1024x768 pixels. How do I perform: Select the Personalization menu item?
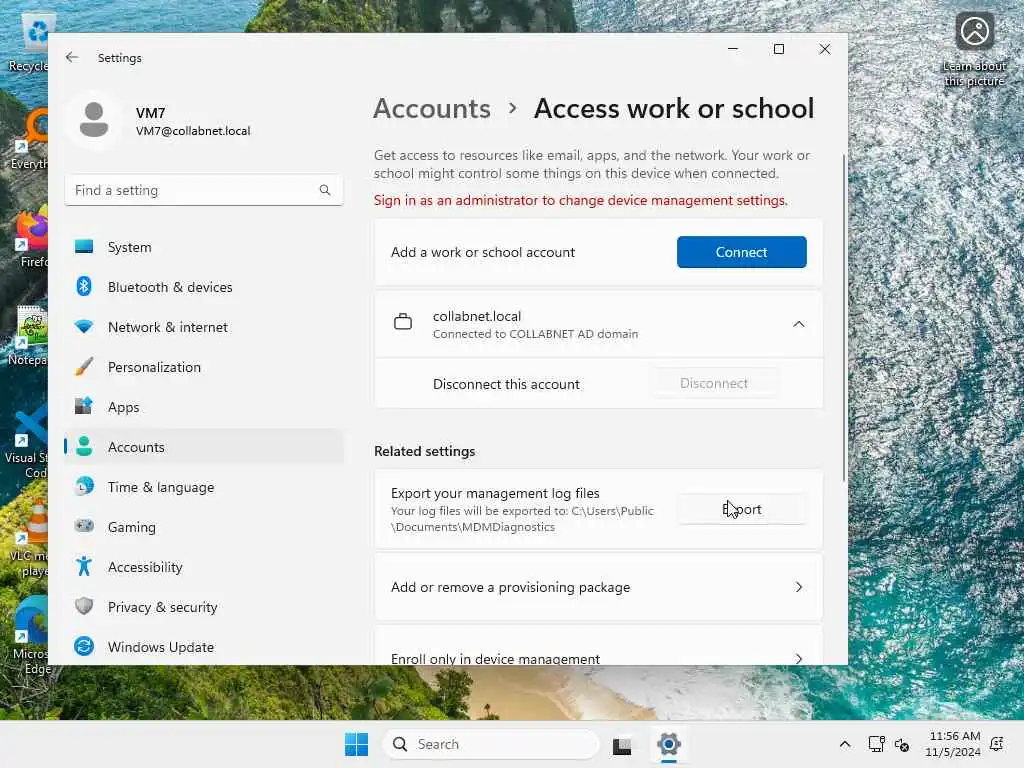[x=203, y=366]
